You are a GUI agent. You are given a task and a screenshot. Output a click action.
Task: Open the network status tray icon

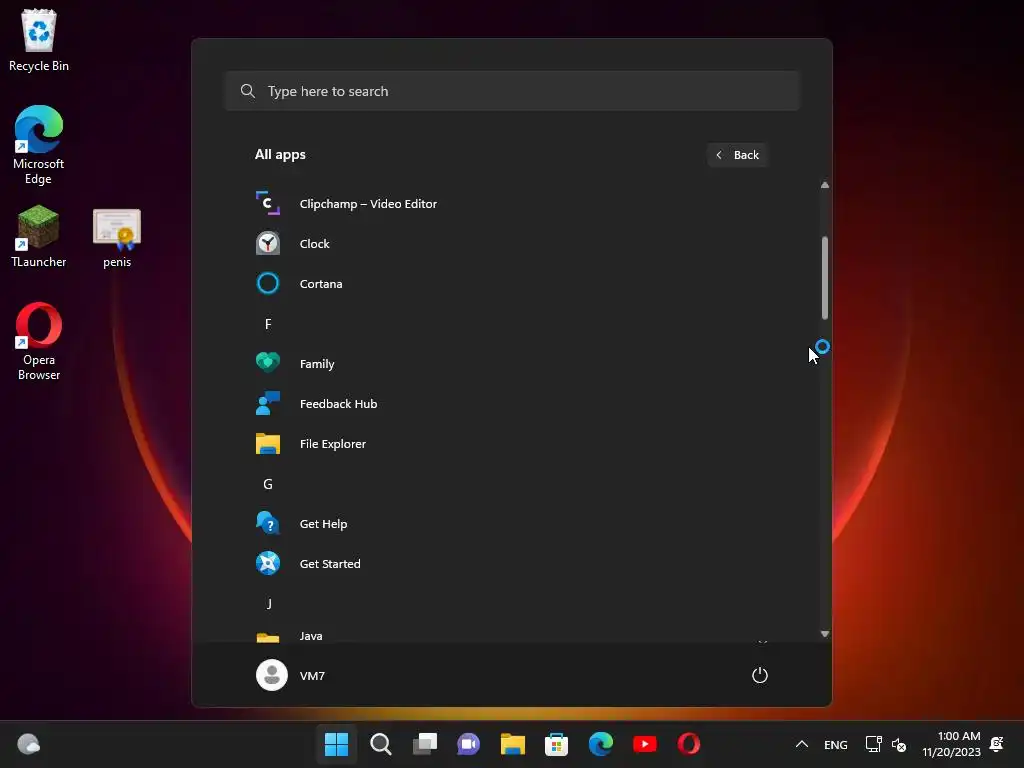(x=873, y=744)
